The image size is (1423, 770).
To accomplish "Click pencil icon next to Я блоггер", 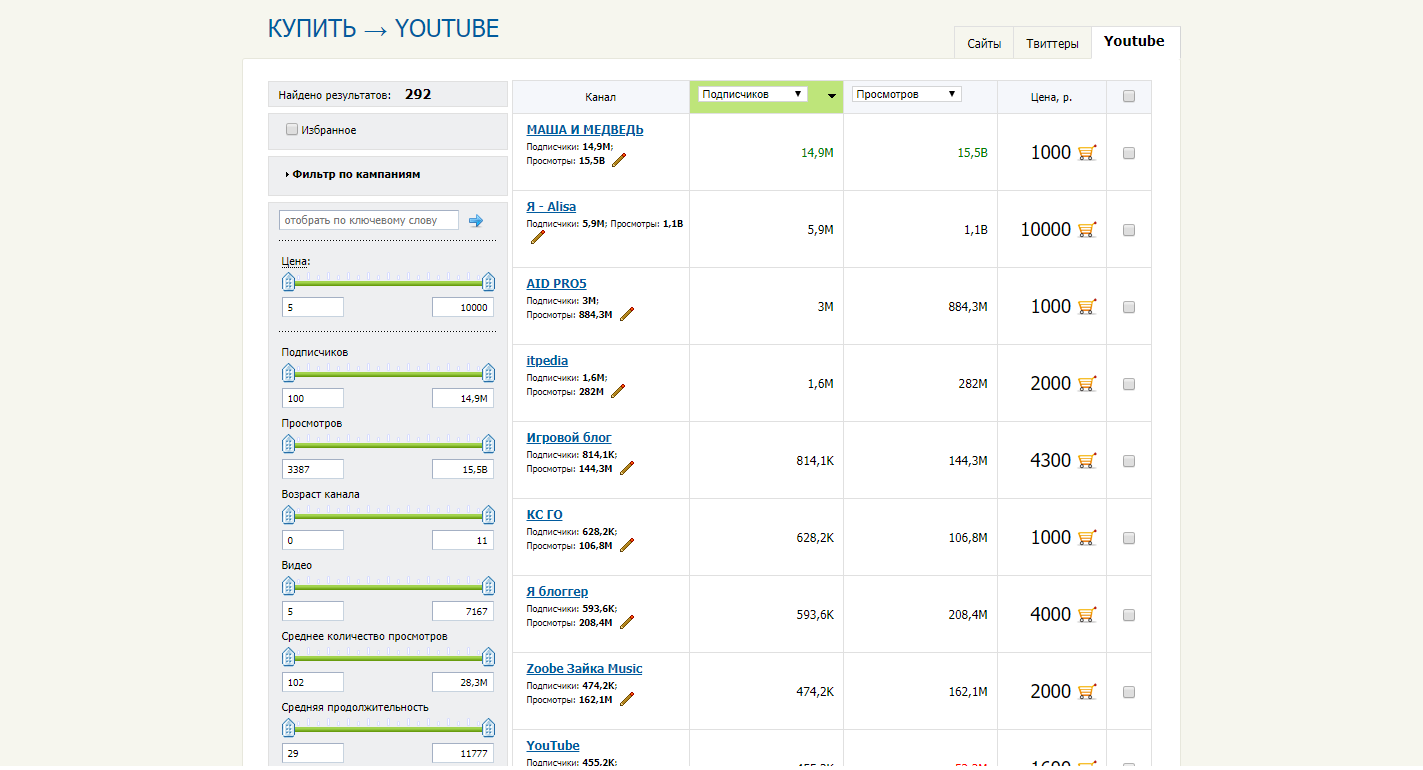I will click(627, 622).
